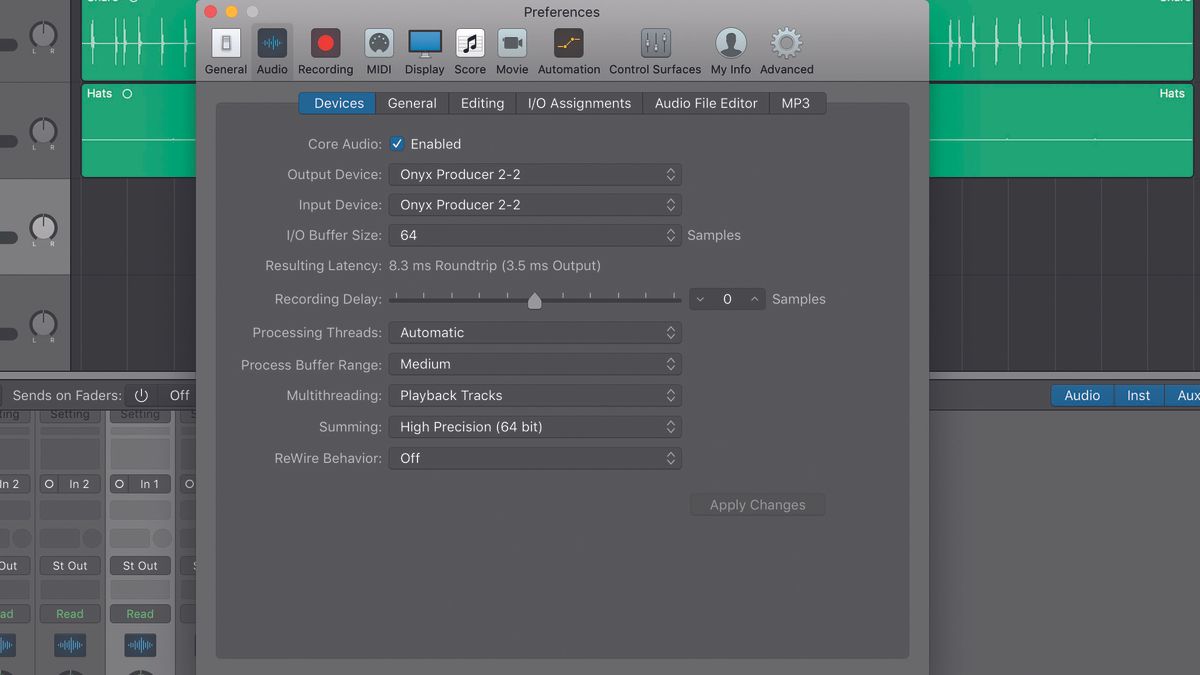Open My Info preferences
The height and width of the screenshot is (675, 1200).
coord(730,44)
